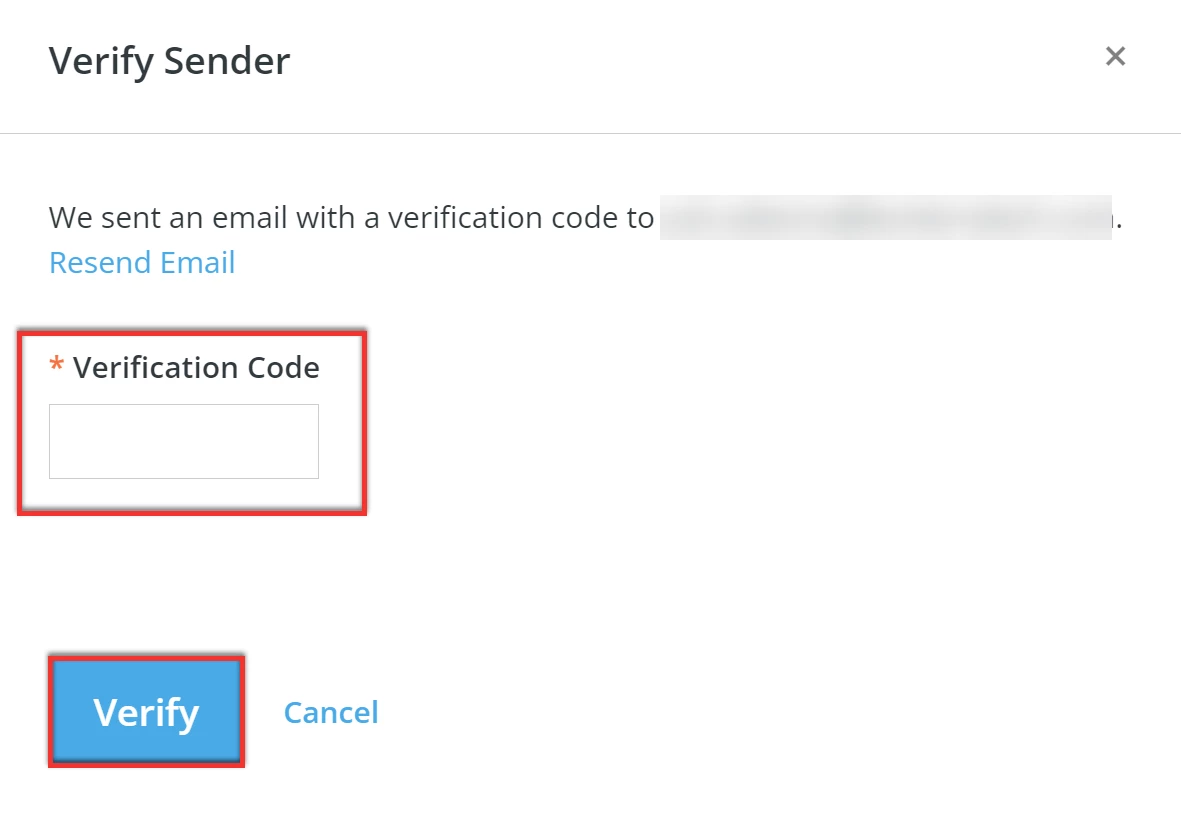Click the Verification Code field label
The width and height of the screenshot is (1181, 813).
point(196,367)
